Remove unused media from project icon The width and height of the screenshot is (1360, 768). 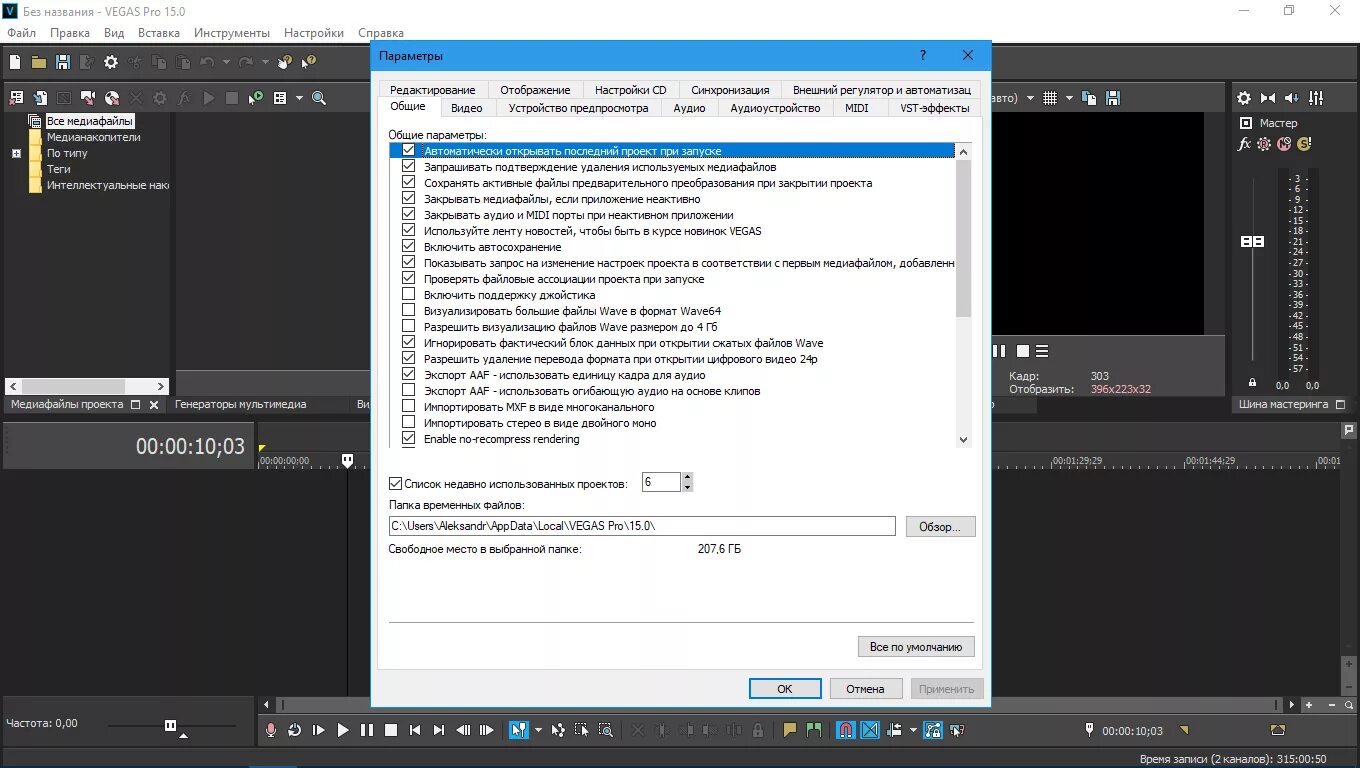[16, 98]
